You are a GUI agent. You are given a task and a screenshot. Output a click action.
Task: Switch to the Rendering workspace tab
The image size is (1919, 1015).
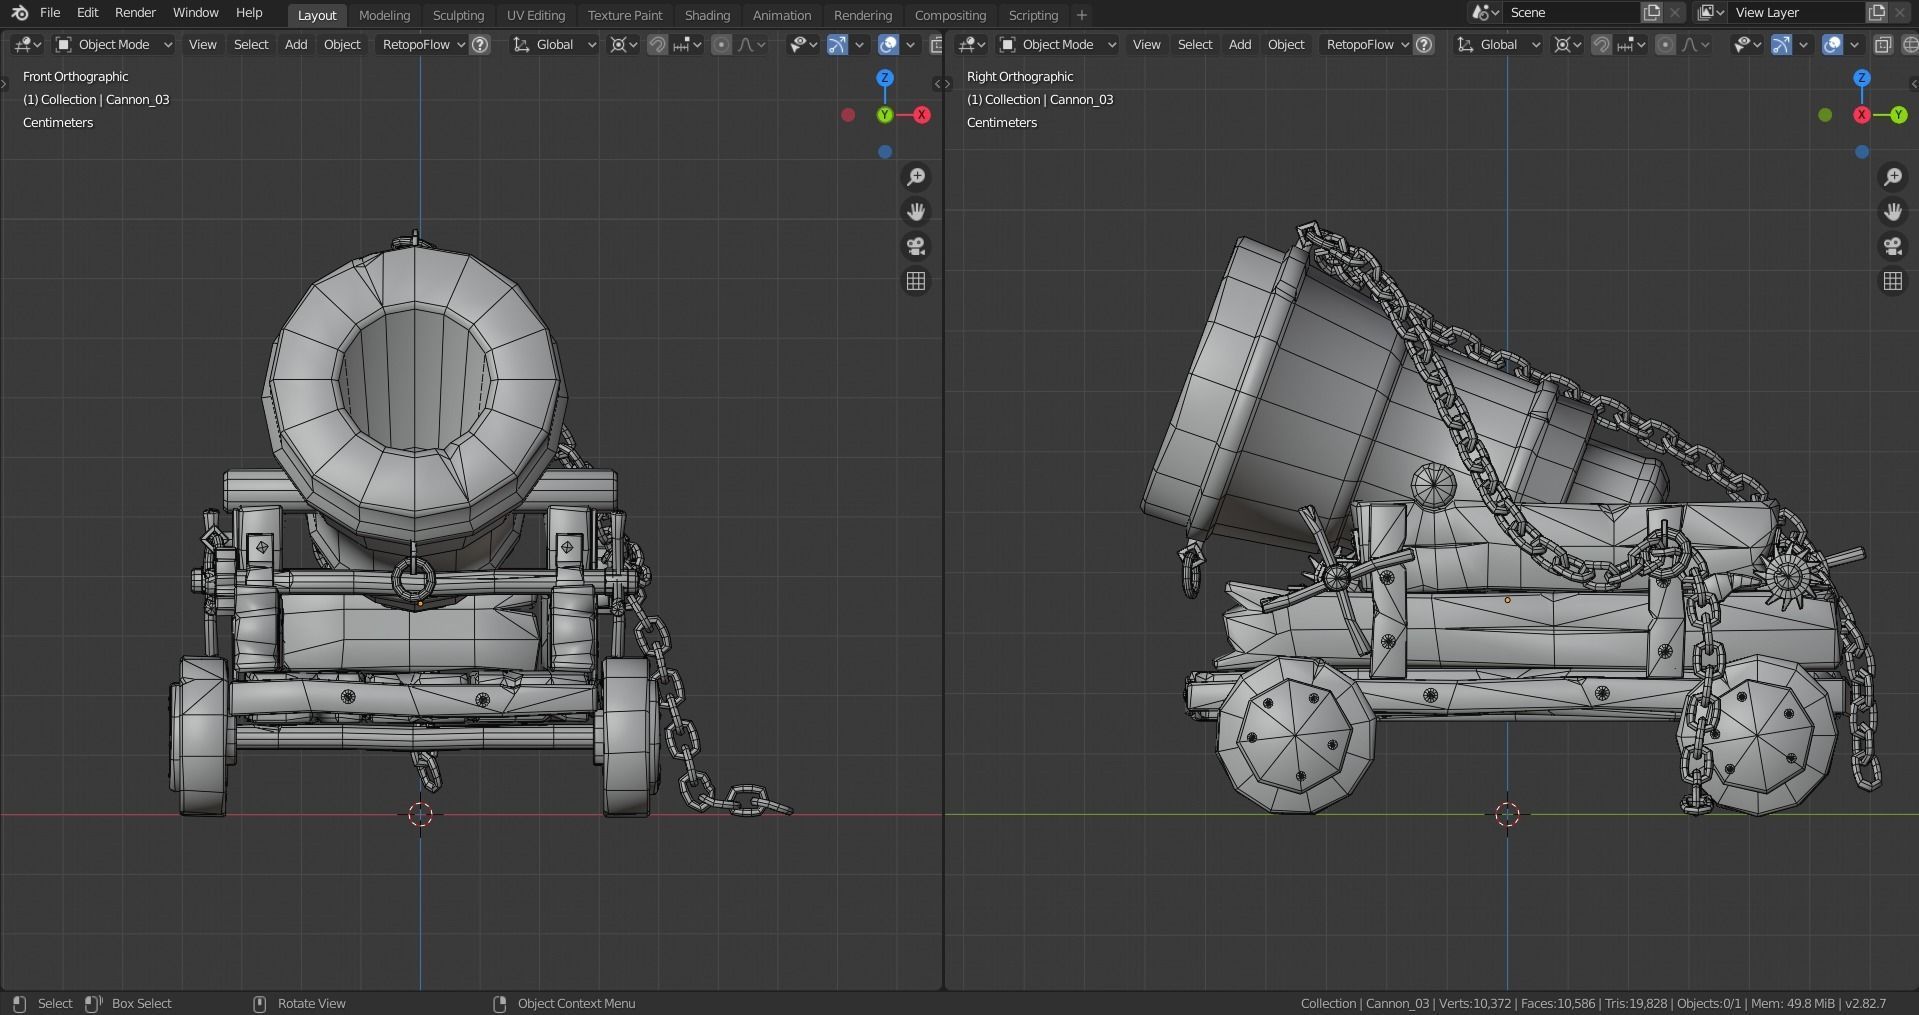[862, 15]
